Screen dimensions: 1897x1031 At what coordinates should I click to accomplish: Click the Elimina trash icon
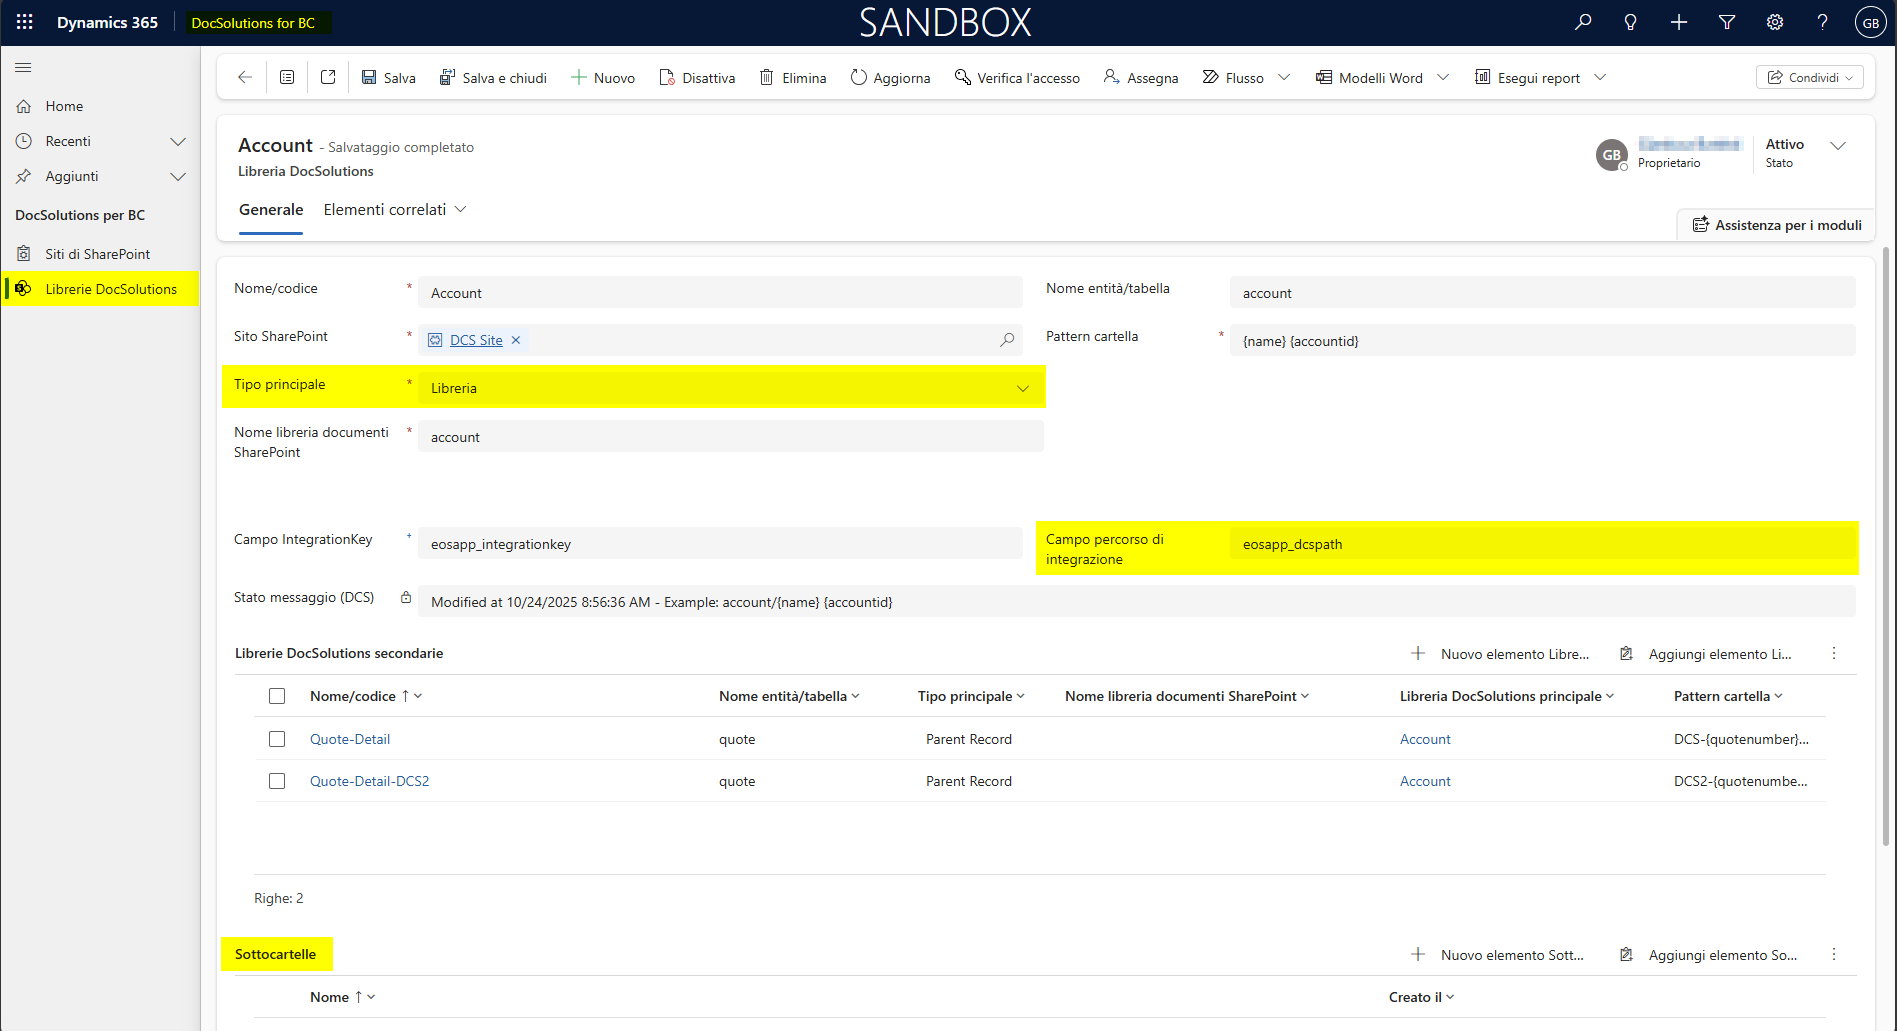pos(767,78)
